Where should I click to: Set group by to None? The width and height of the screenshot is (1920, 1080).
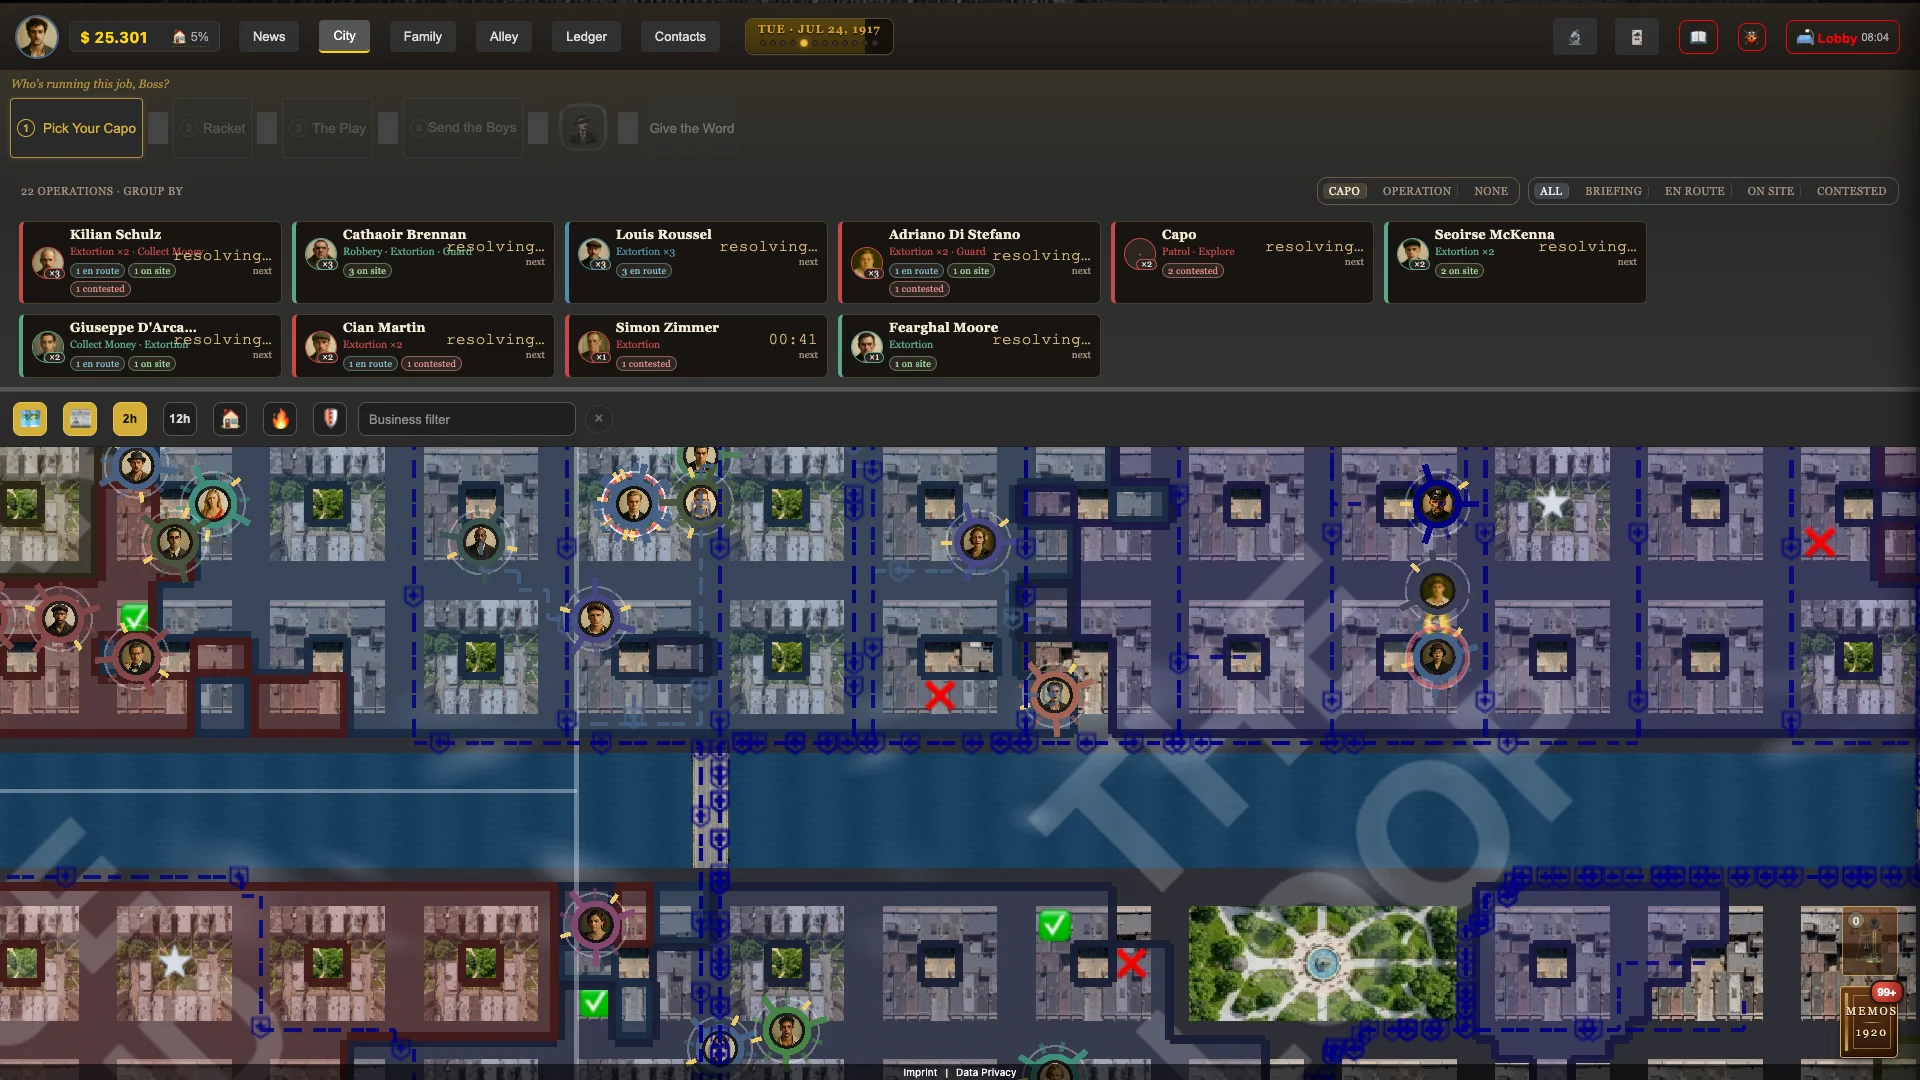click(x=1490, y=191)
